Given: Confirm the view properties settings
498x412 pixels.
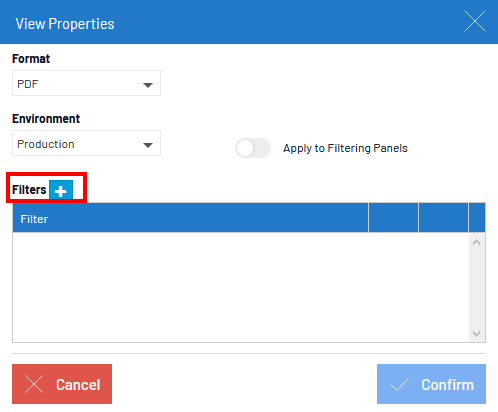Looking at the screenshot, I should click(431, 384).
